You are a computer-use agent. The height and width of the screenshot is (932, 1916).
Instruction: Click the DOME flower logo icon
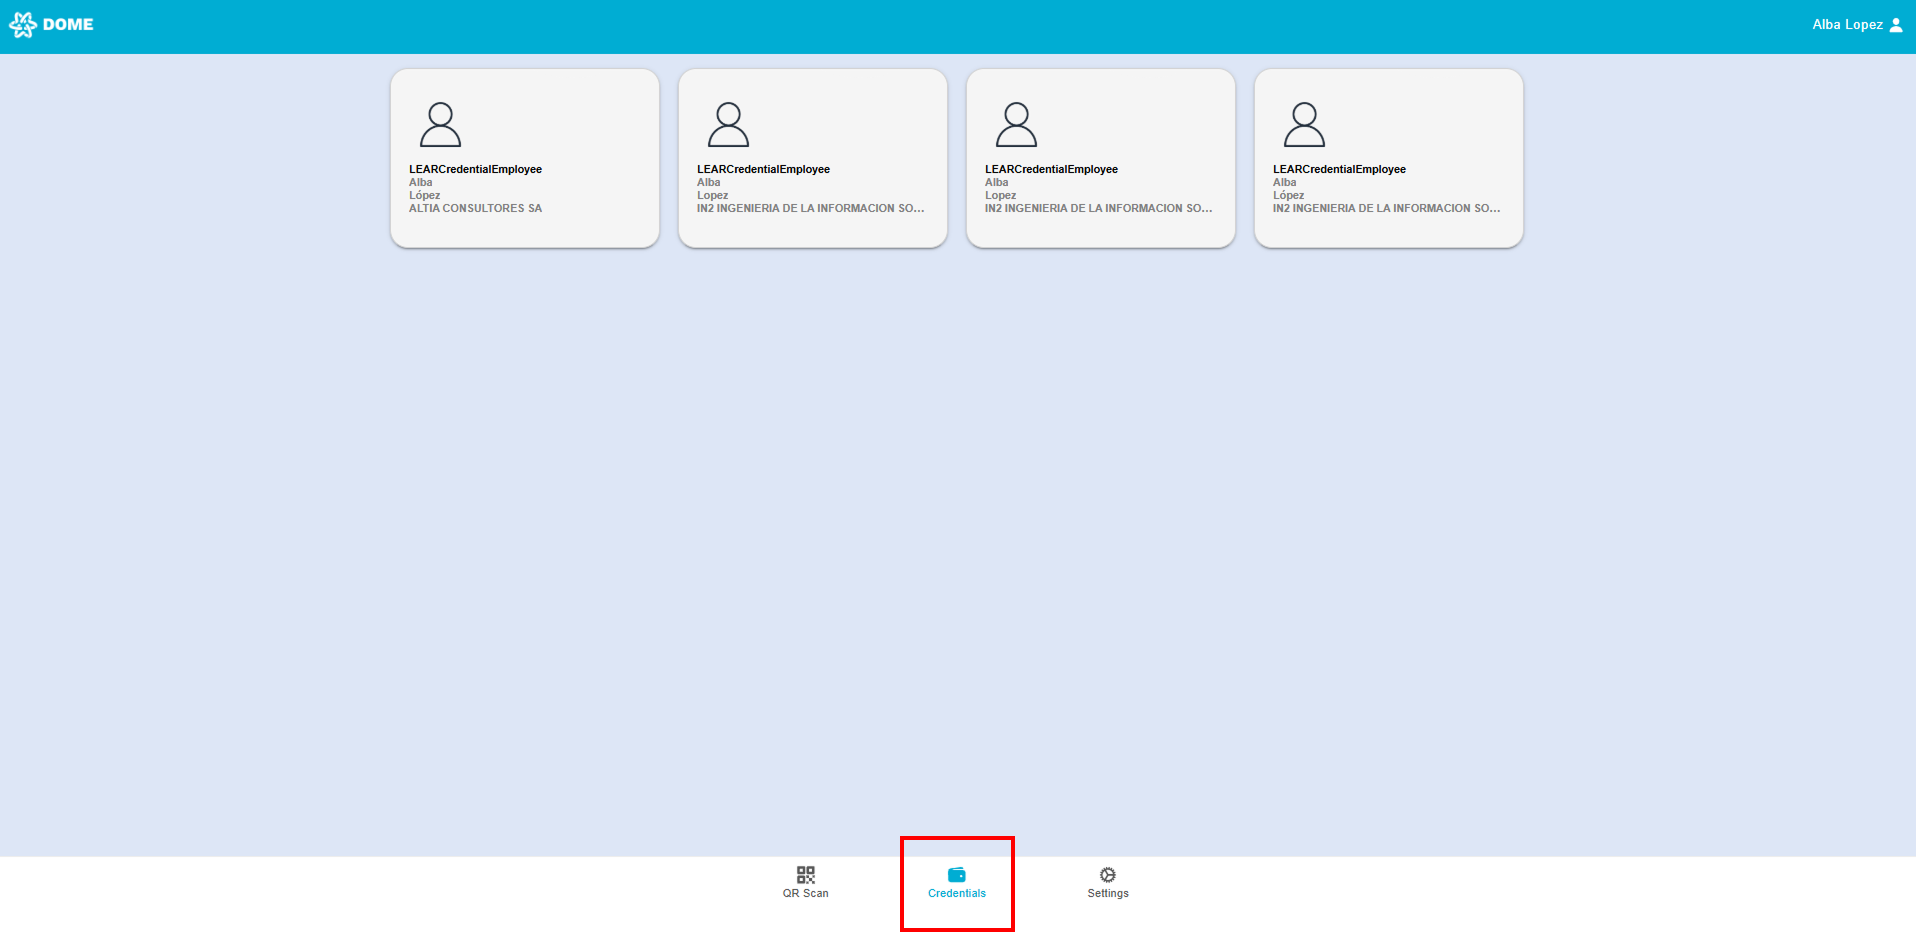pos(22,25)
